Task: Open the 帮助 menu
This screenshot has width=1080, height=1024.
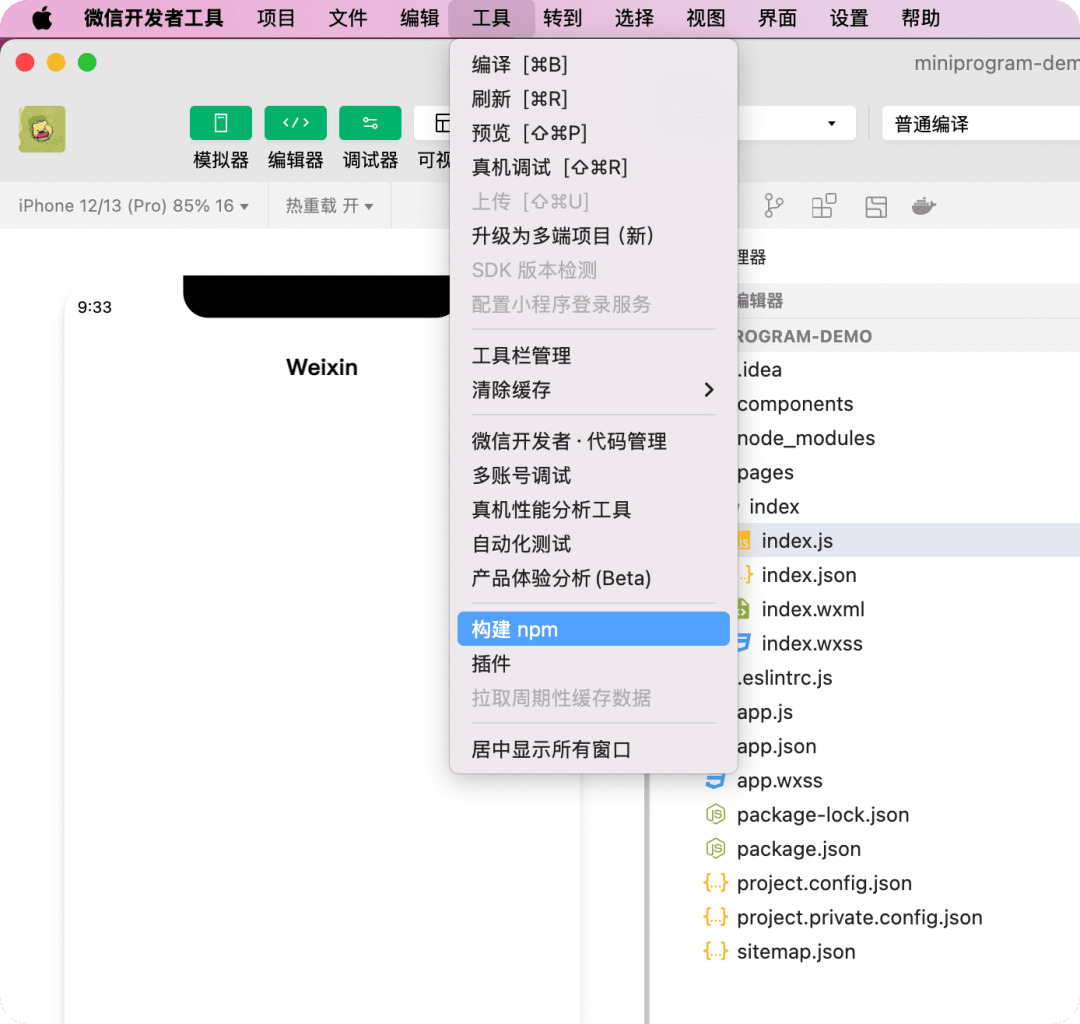Action: [921, 19]
